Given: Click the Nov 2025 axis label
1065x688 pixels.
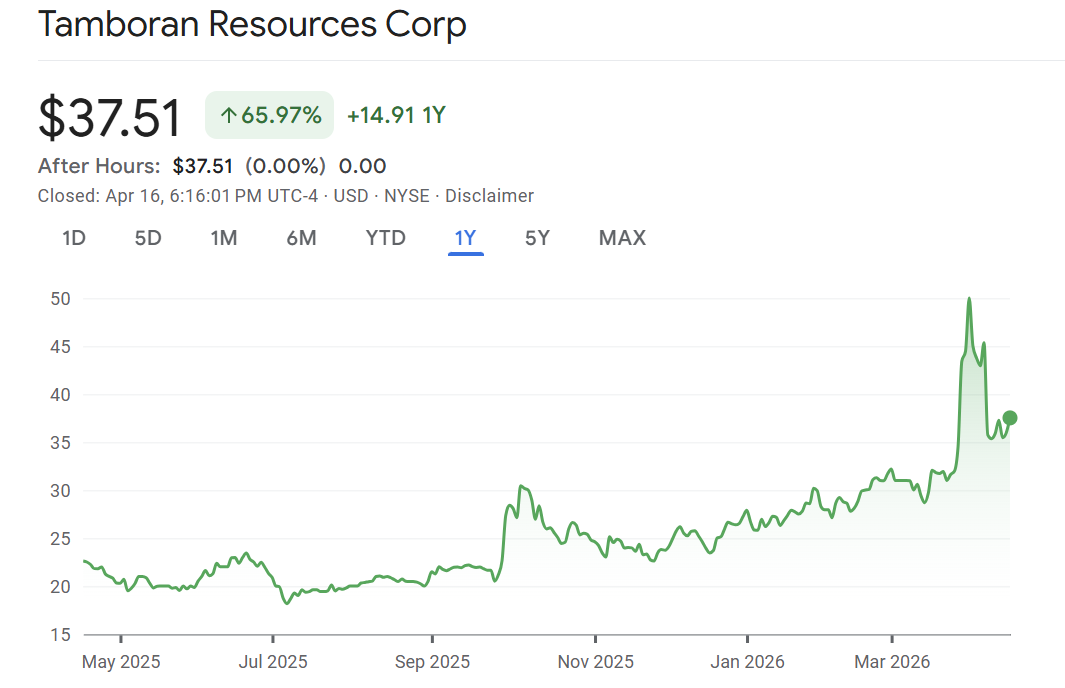Looking at the screenshot, I should [595, 662].
